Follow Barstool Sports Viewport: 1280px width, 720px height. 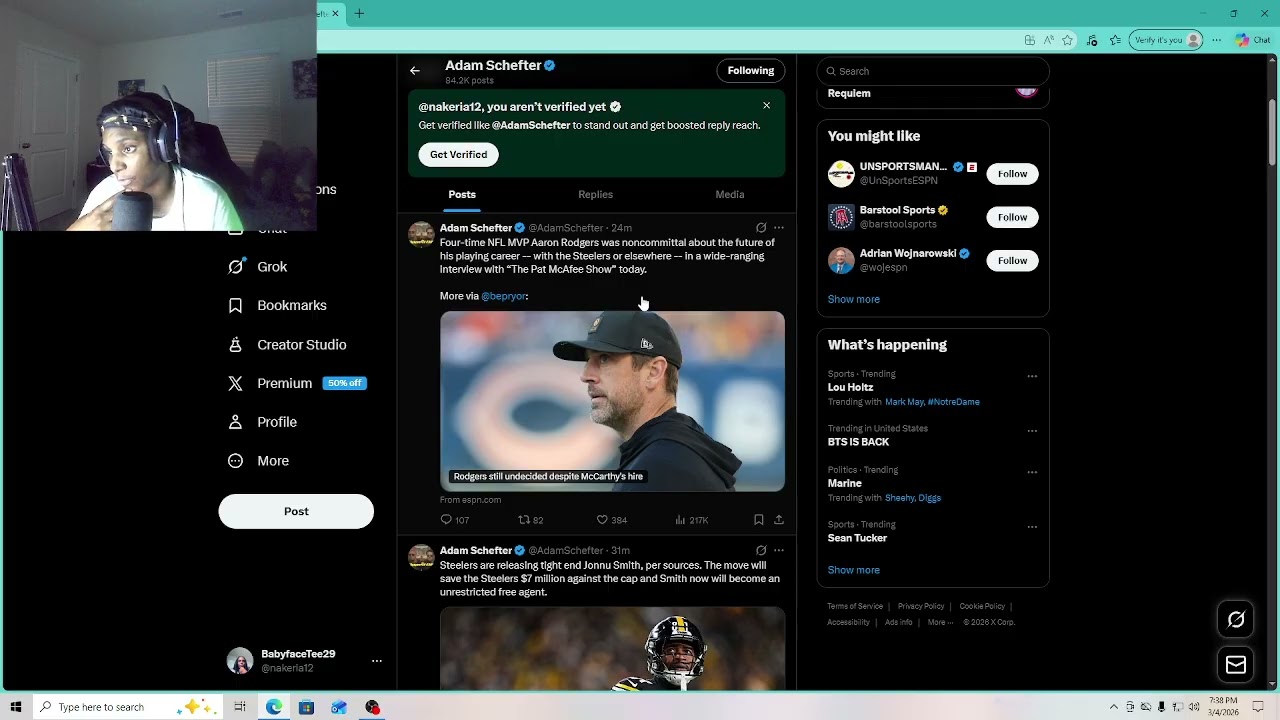[x=1012, y=217]
